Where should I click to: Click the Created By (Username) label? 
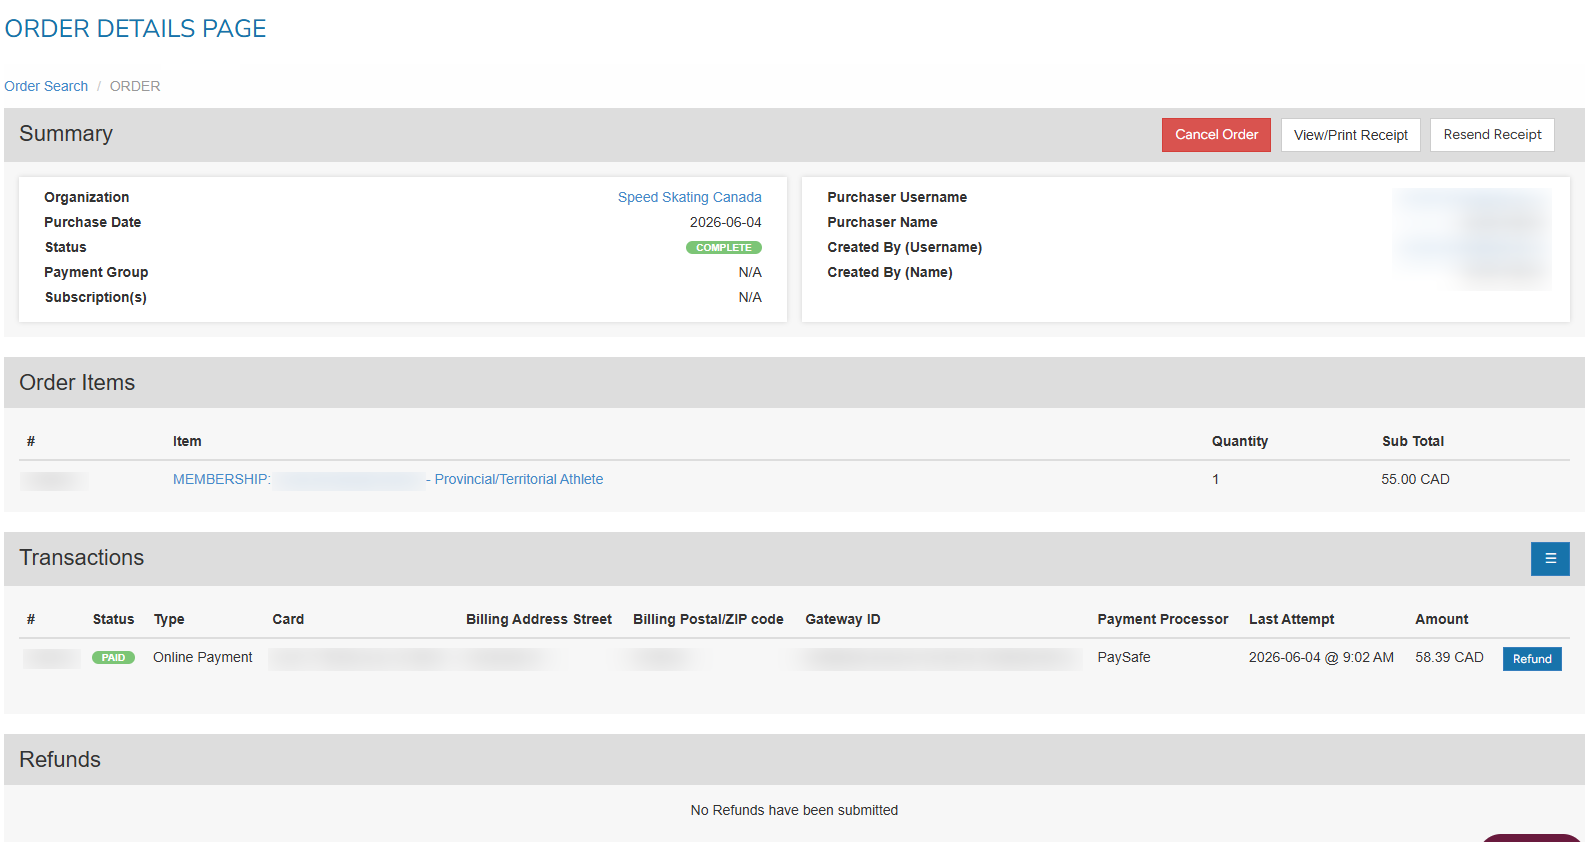[904, 247]
